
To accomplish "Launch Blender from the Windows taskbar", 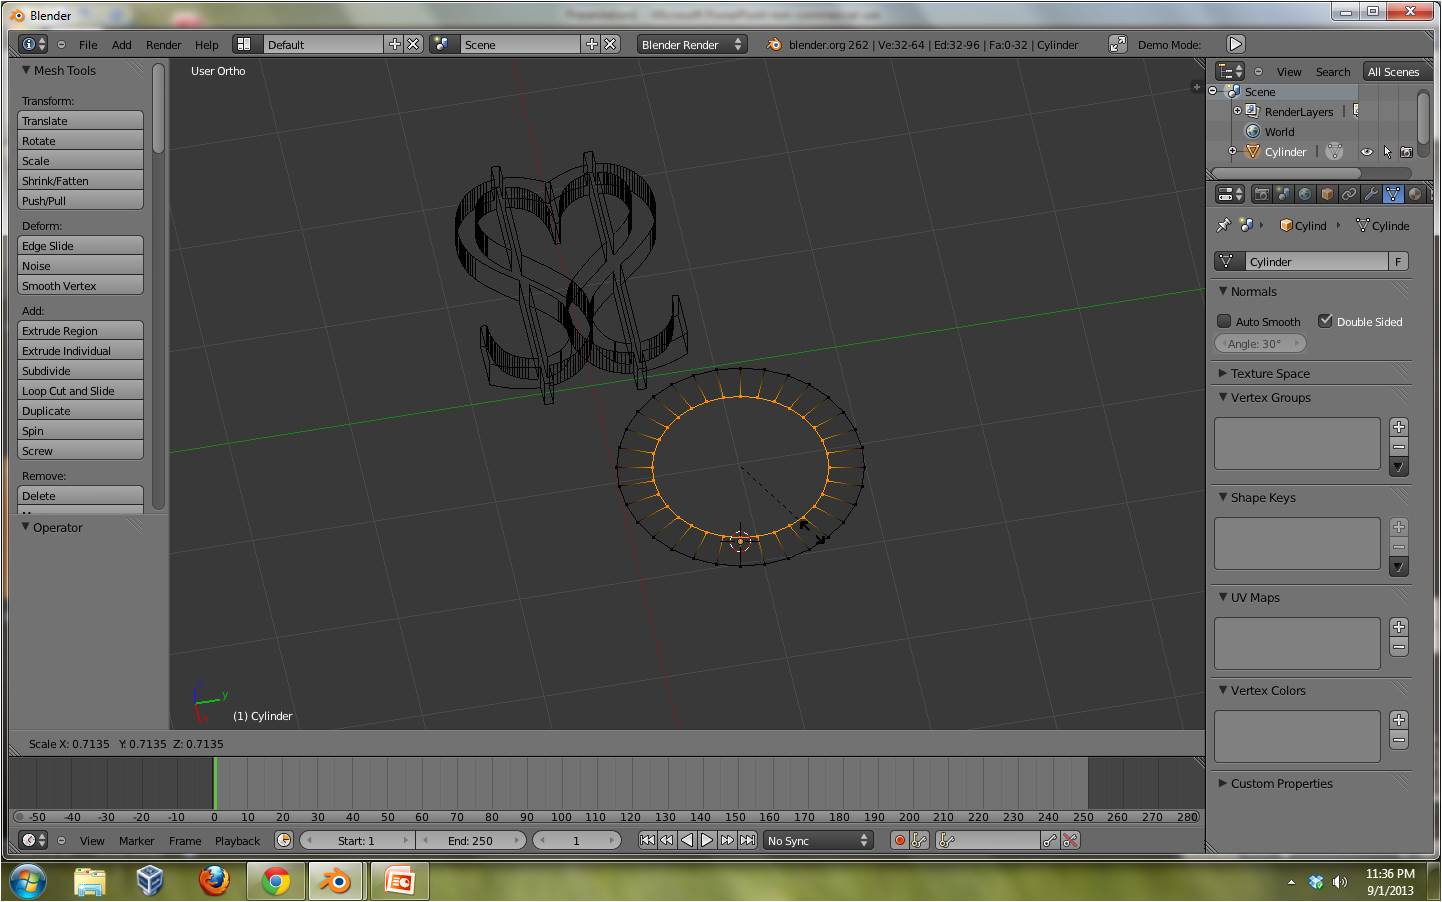I will [336, 881].
